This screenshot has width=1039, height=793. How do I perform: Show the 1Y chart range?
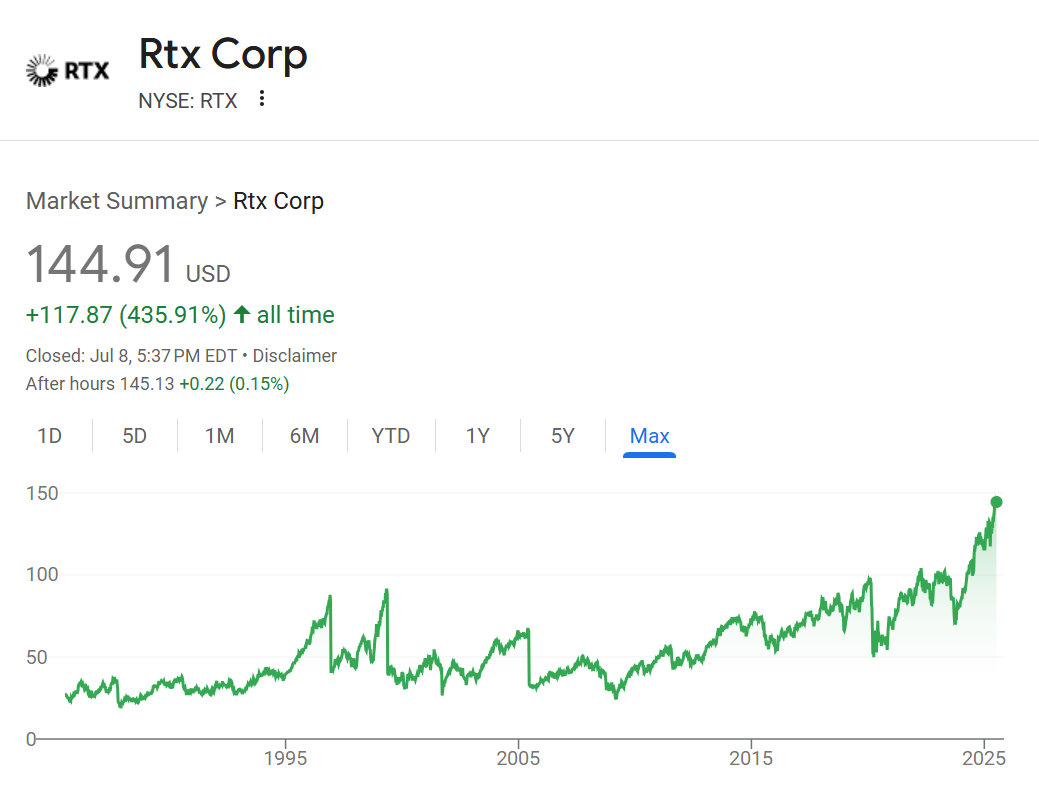coord(477,436)
